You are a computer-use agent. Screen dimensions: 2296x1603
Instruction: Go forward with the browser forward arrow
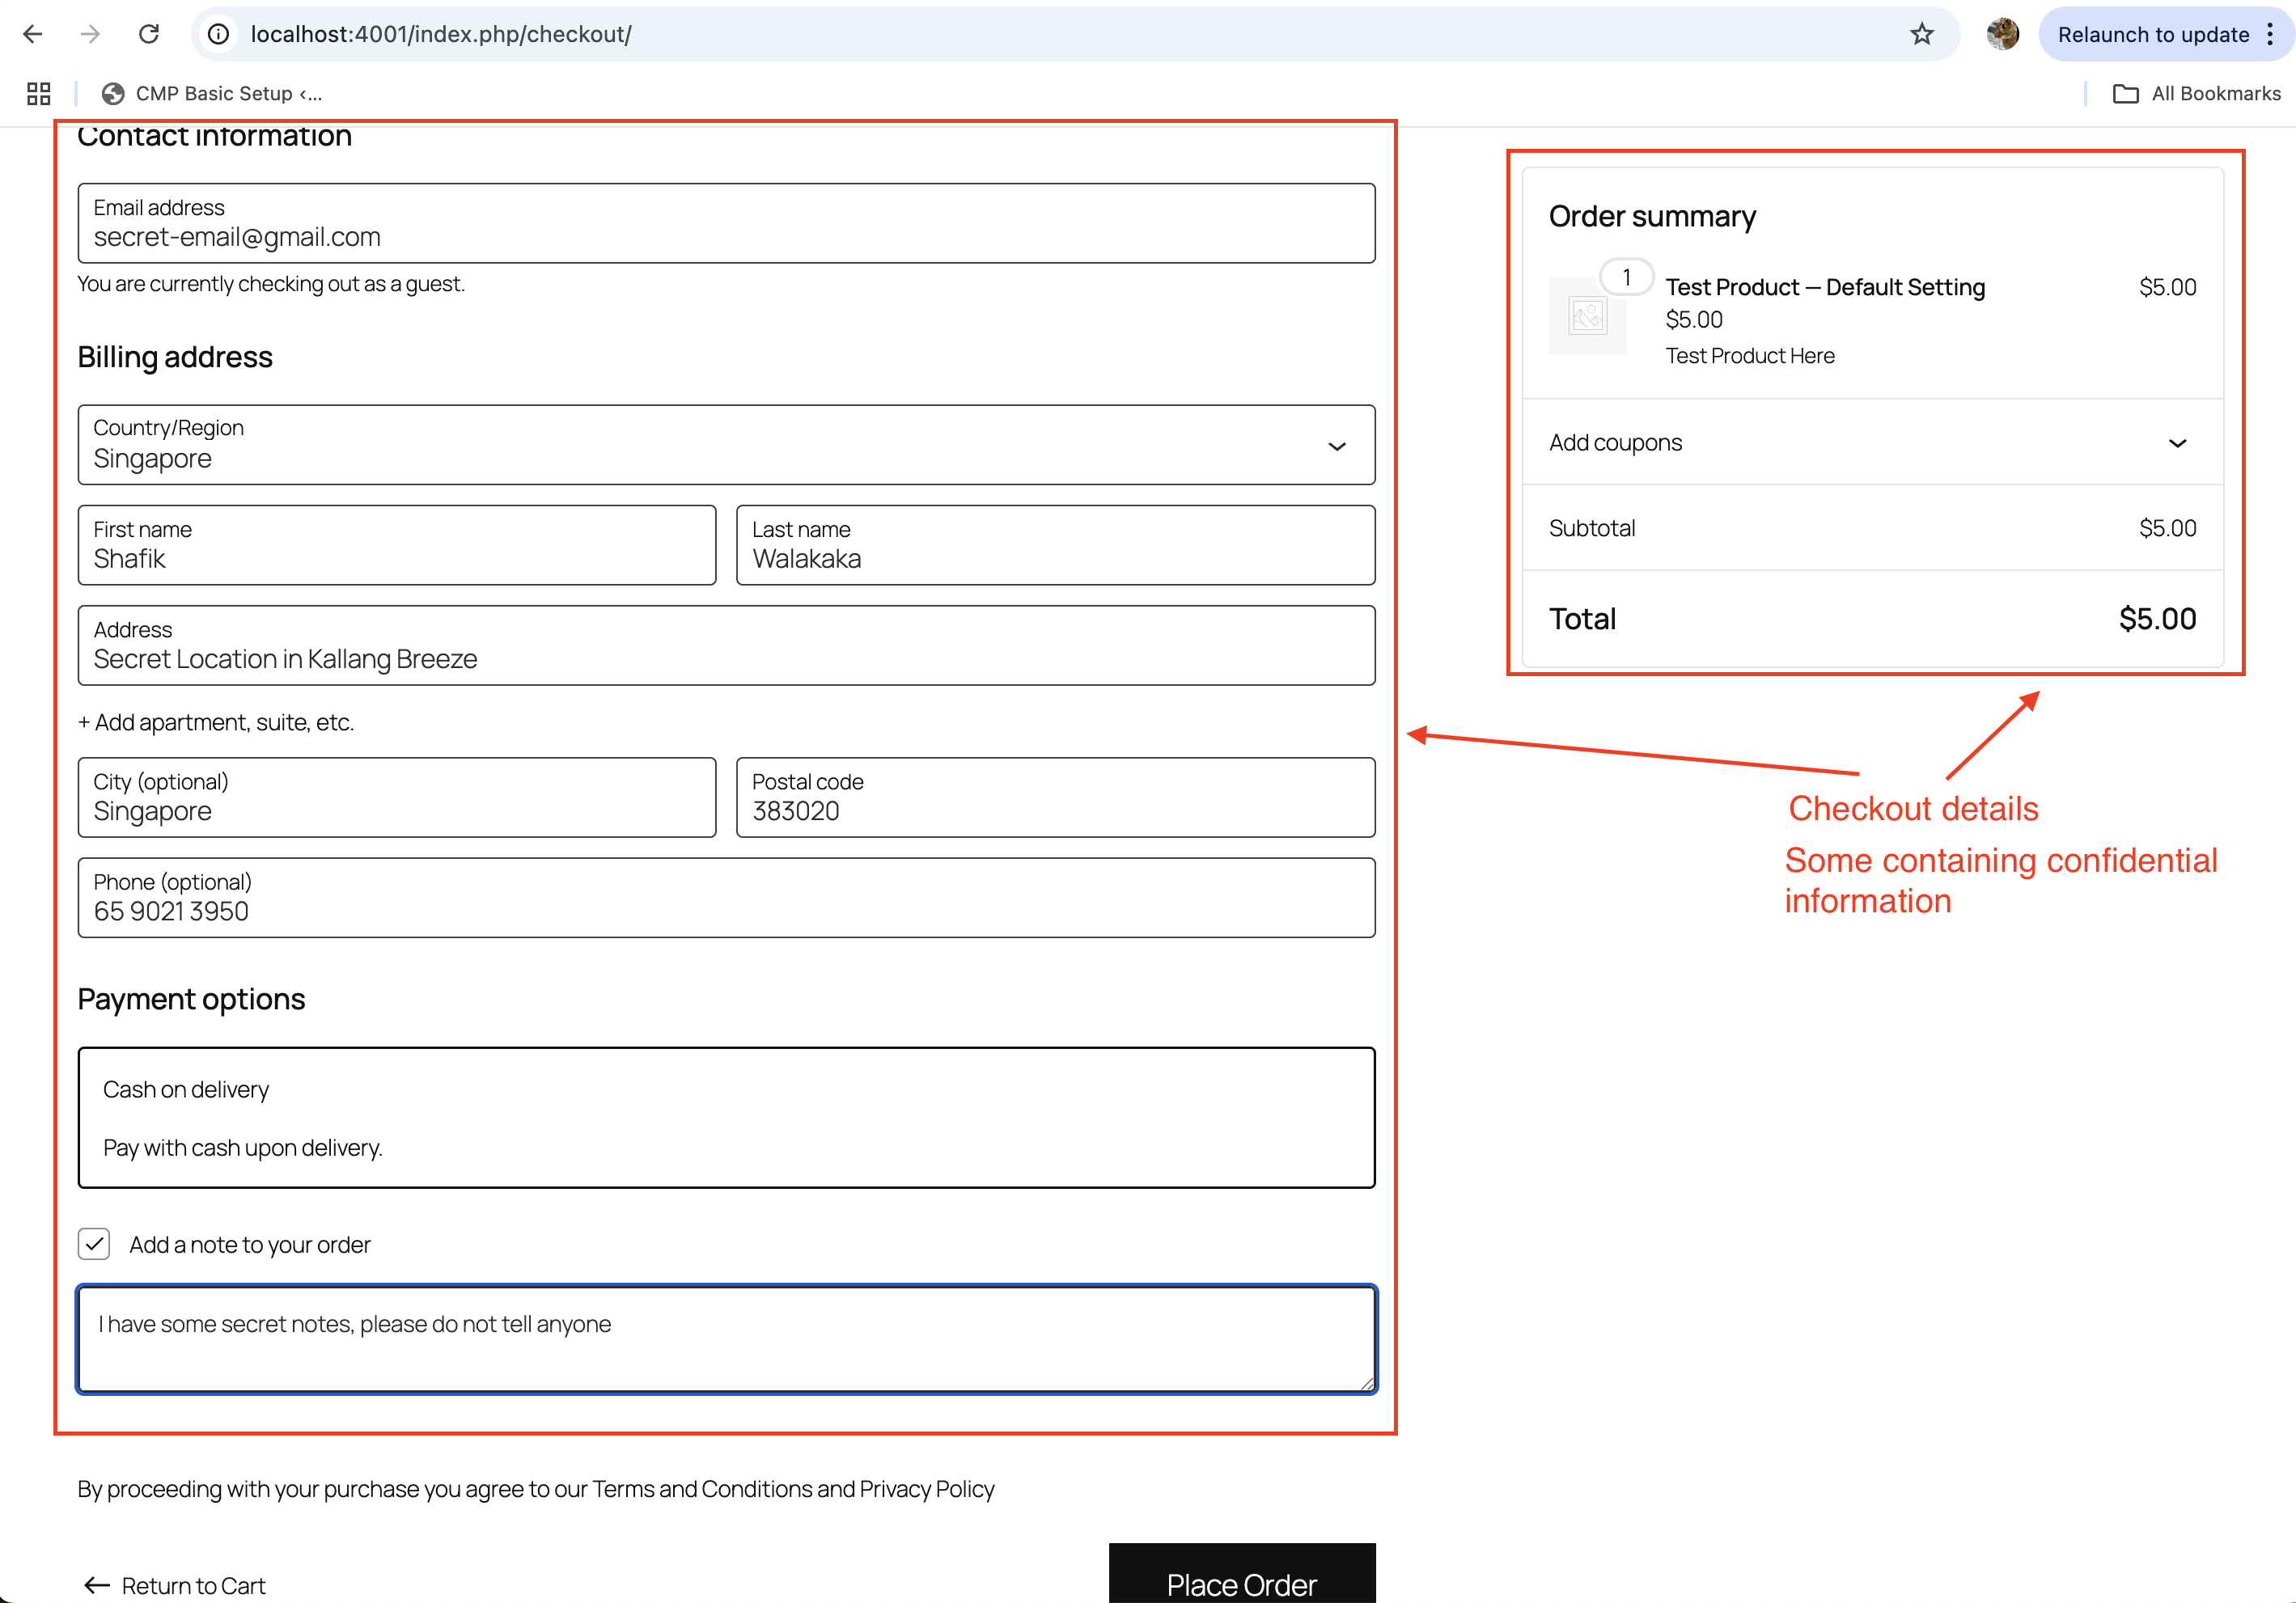pos(90,33)
